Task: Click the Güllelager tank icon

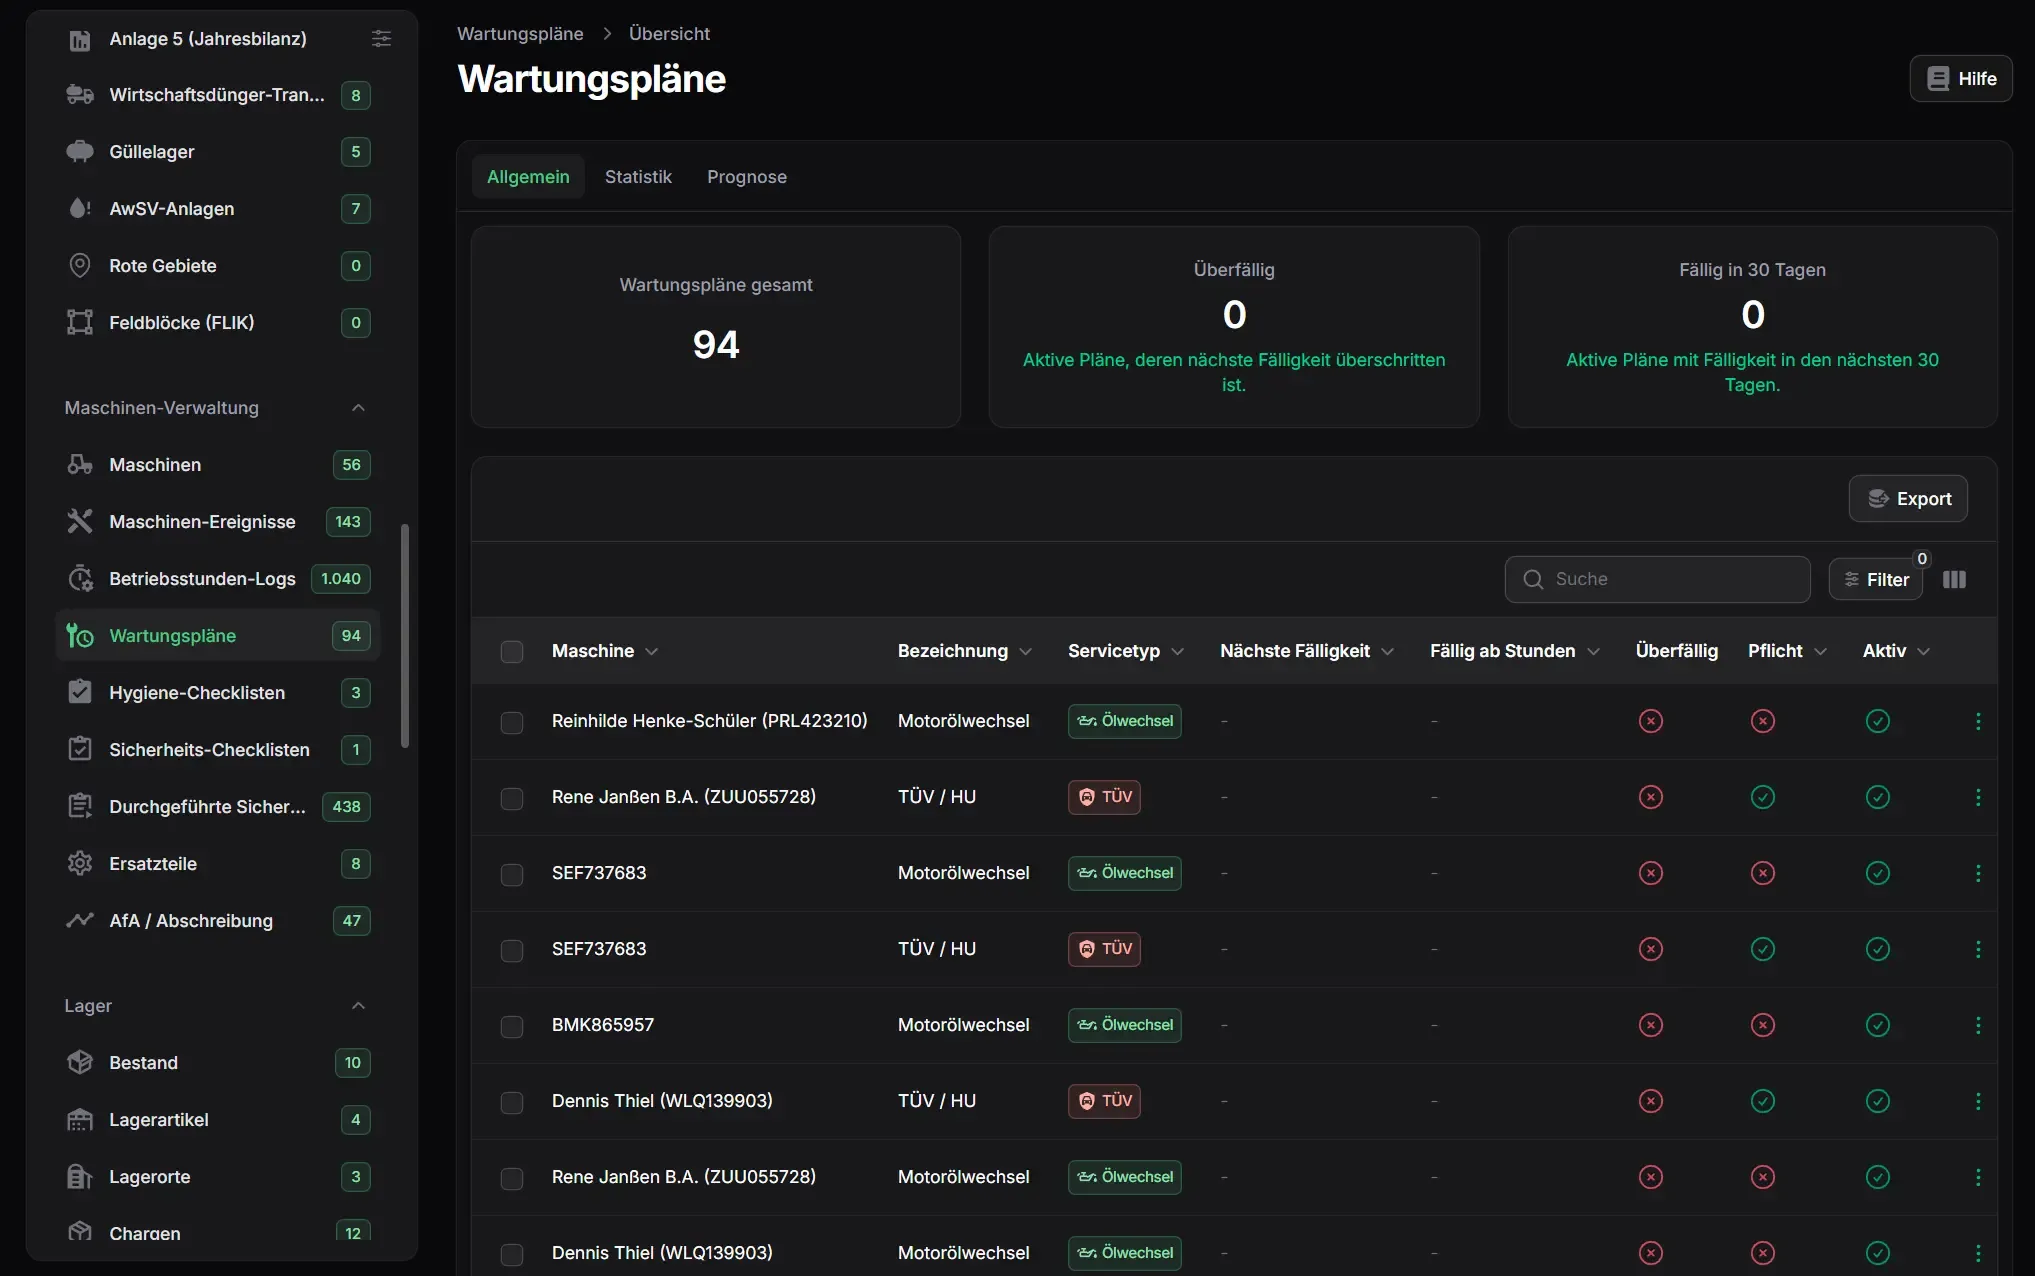Action: 80,152
